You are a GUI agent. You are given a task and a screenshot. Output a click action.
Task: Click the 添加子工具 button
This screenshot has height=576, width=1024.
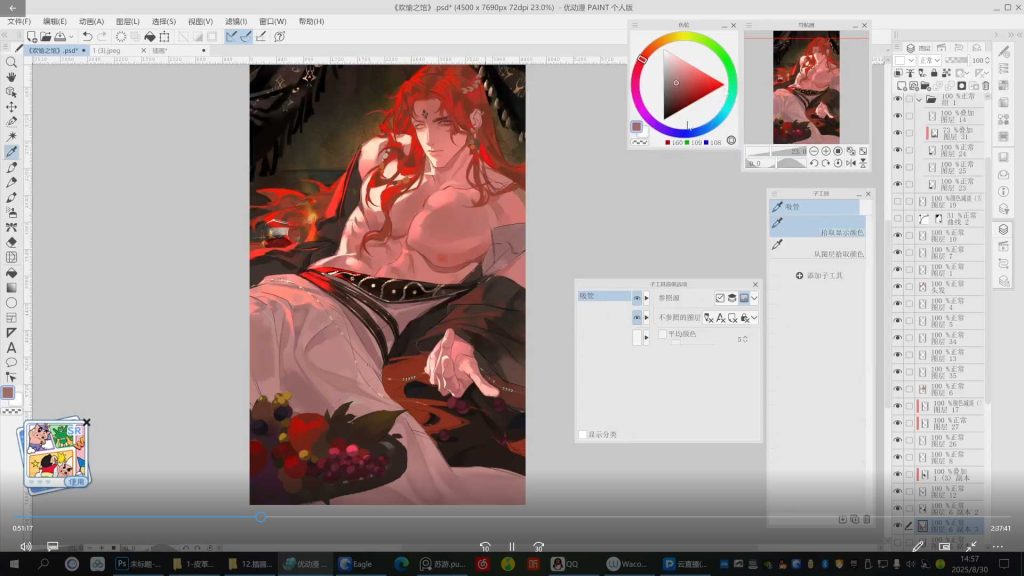[819, 275]
